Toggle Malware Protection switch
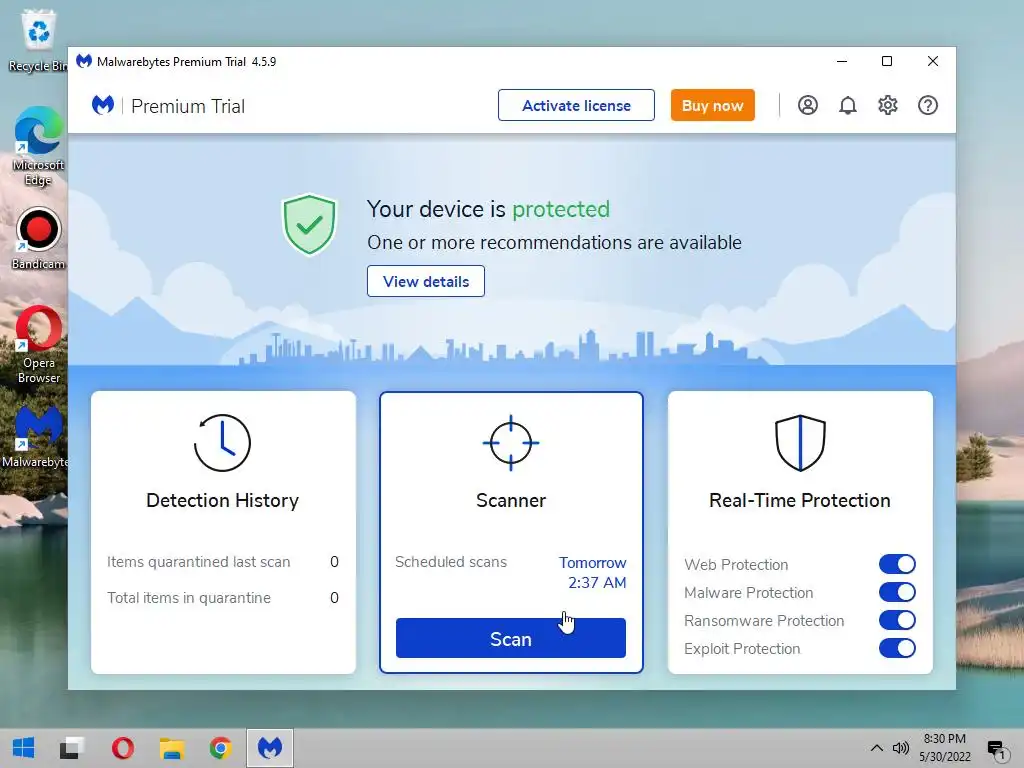This screenshot has width=1024, height=768. pos(897,592)
